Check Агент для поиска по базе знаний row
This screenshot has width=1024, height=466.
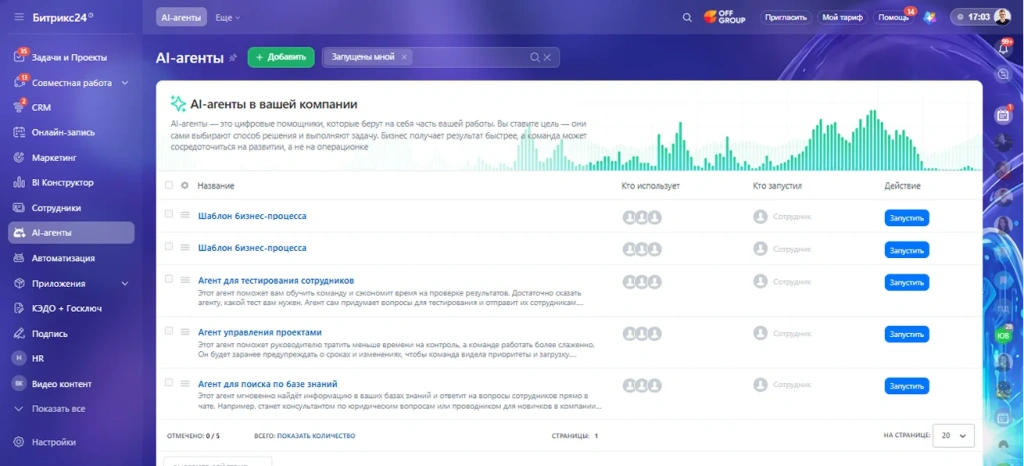coord(169,382)
